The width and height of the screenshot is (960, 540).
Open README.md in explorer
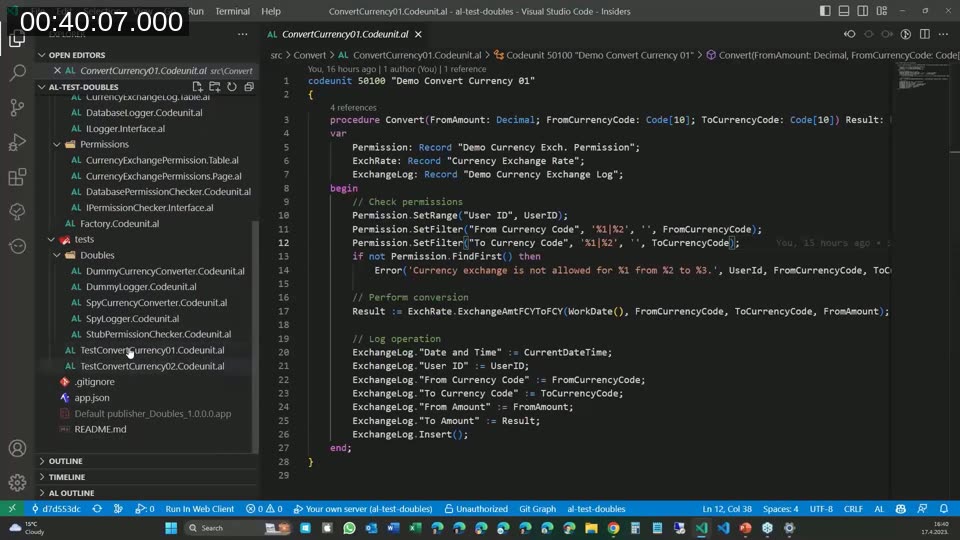click(x=100, y=429)
